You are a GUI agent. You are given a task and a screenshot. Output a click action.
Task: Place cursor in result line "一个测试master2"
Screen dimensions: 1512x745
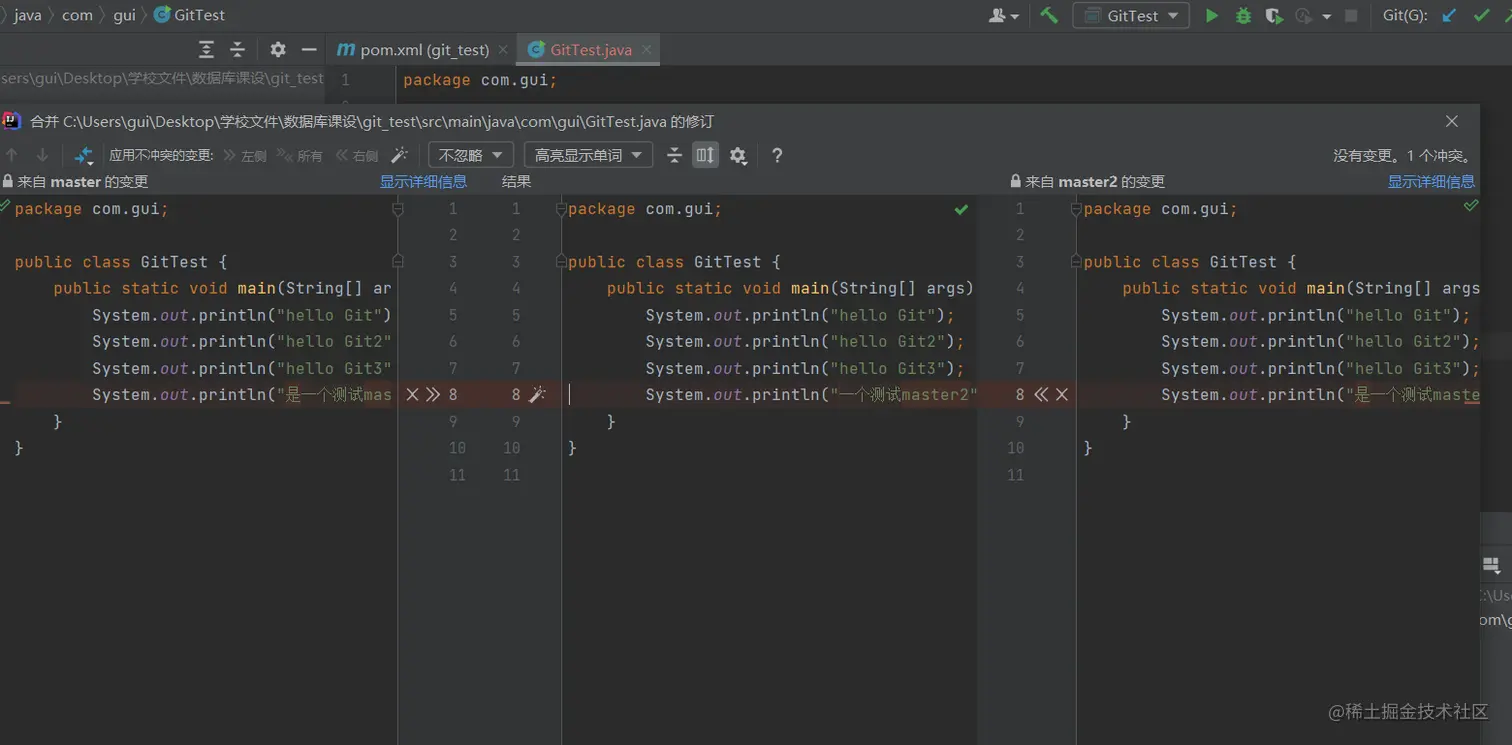811,395
